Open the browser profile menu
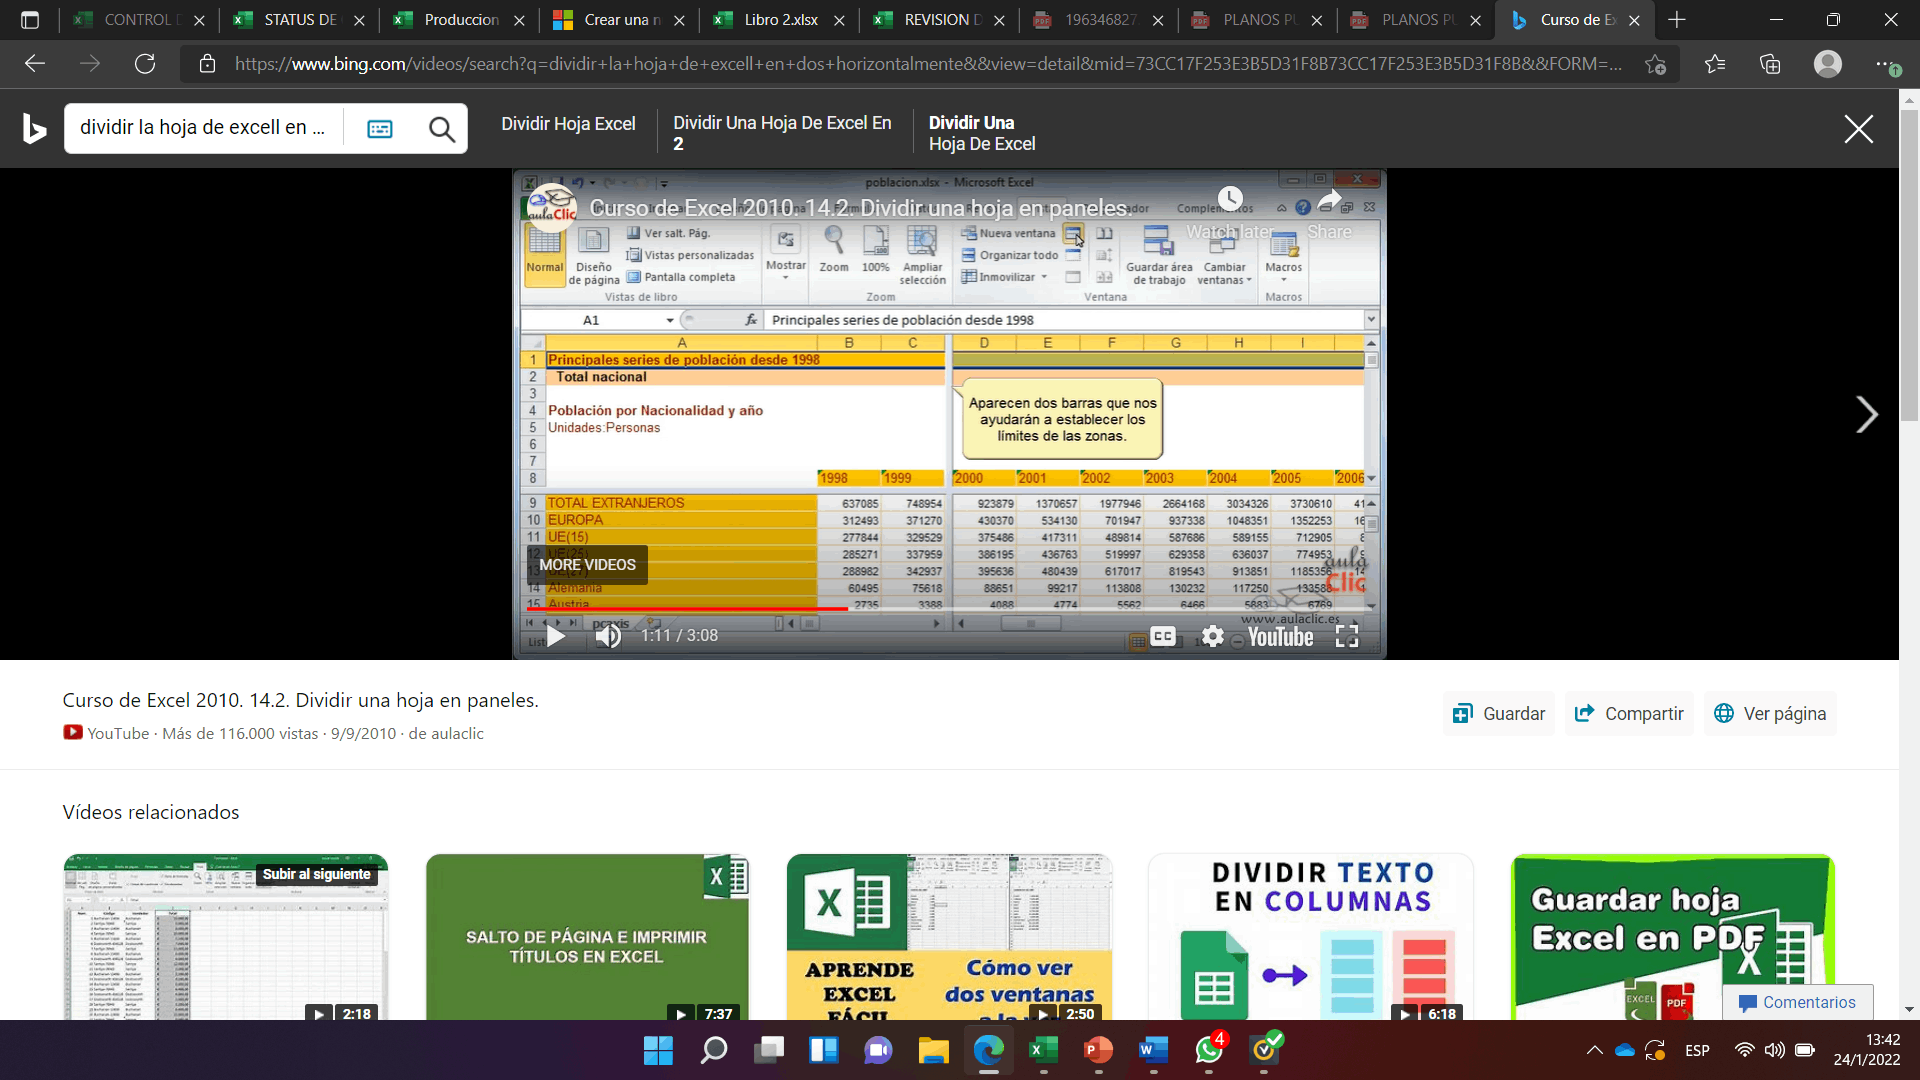 tap(1828, 63)
